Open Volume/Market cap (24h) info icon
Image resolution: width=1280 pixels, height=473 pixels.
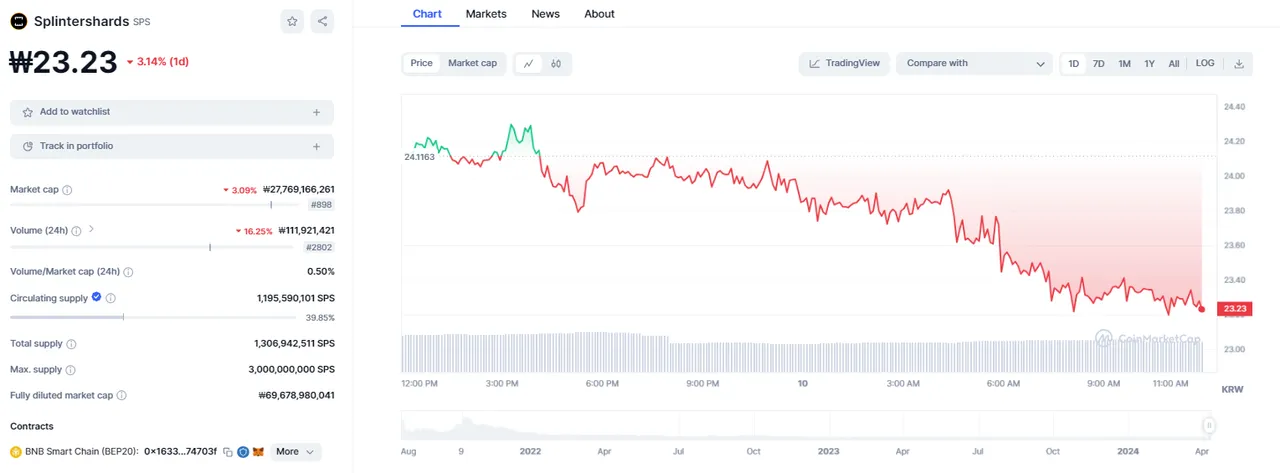(x=128, y=272)
